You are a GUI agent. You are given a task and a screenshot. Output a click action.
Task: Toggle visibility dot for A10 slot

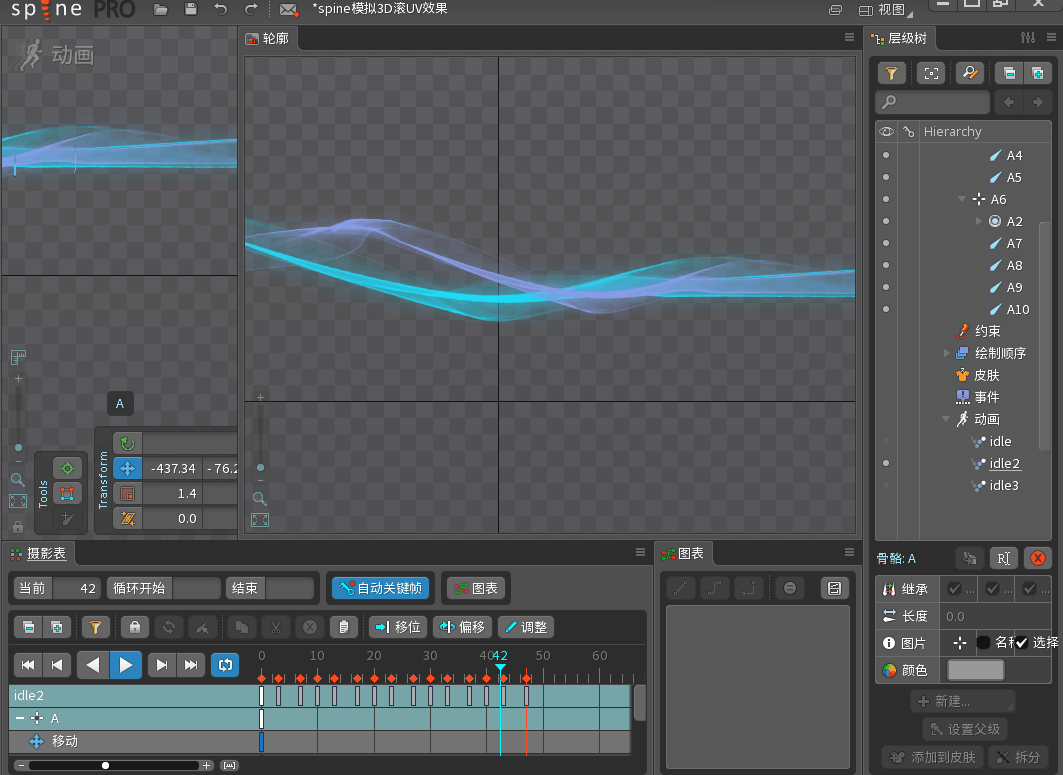[885, 309]
